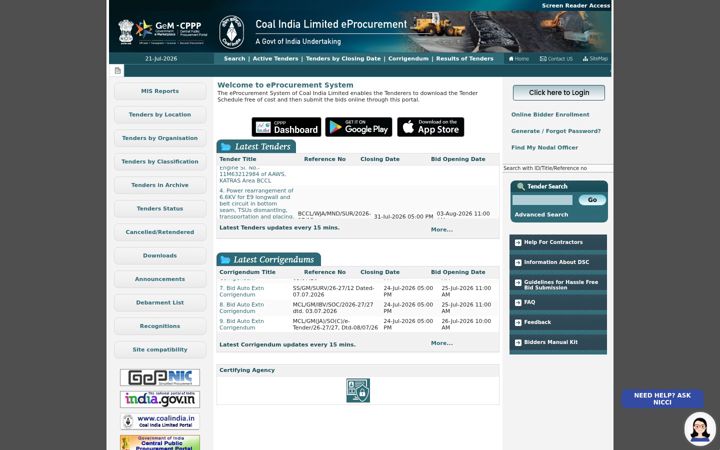
Task: Open Results of Tenders menu
Action: [465, 59]
